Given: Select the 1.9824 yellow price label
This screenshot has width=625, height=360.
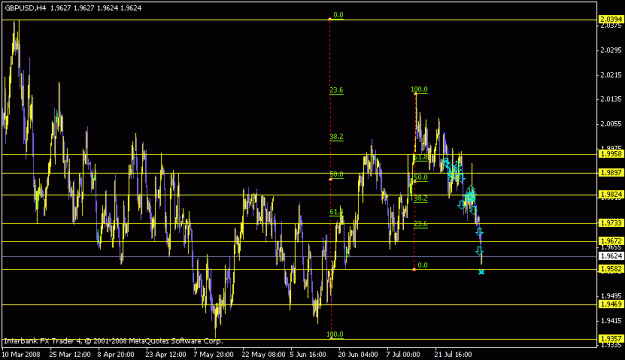Looking at the screenshot, I should point(611,195).
